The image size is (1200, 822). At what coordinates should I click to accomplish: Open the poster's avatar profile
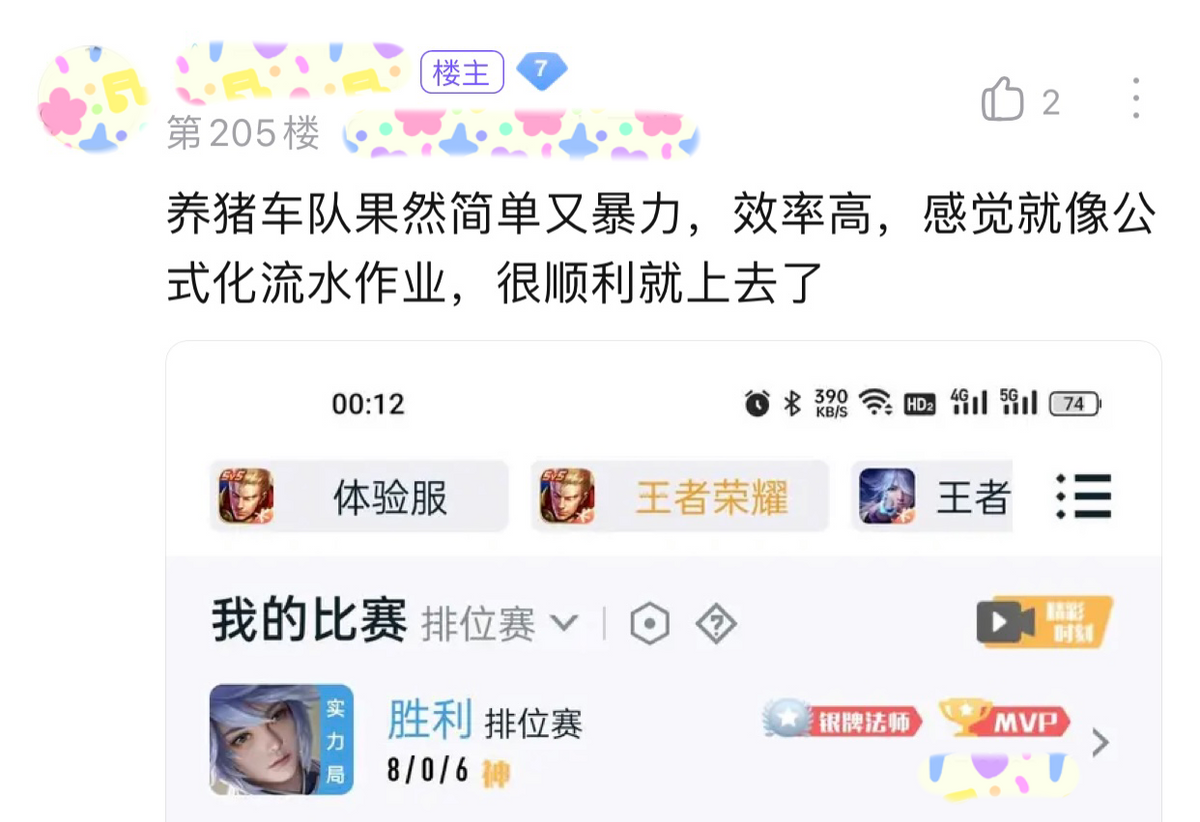(94, 100)
